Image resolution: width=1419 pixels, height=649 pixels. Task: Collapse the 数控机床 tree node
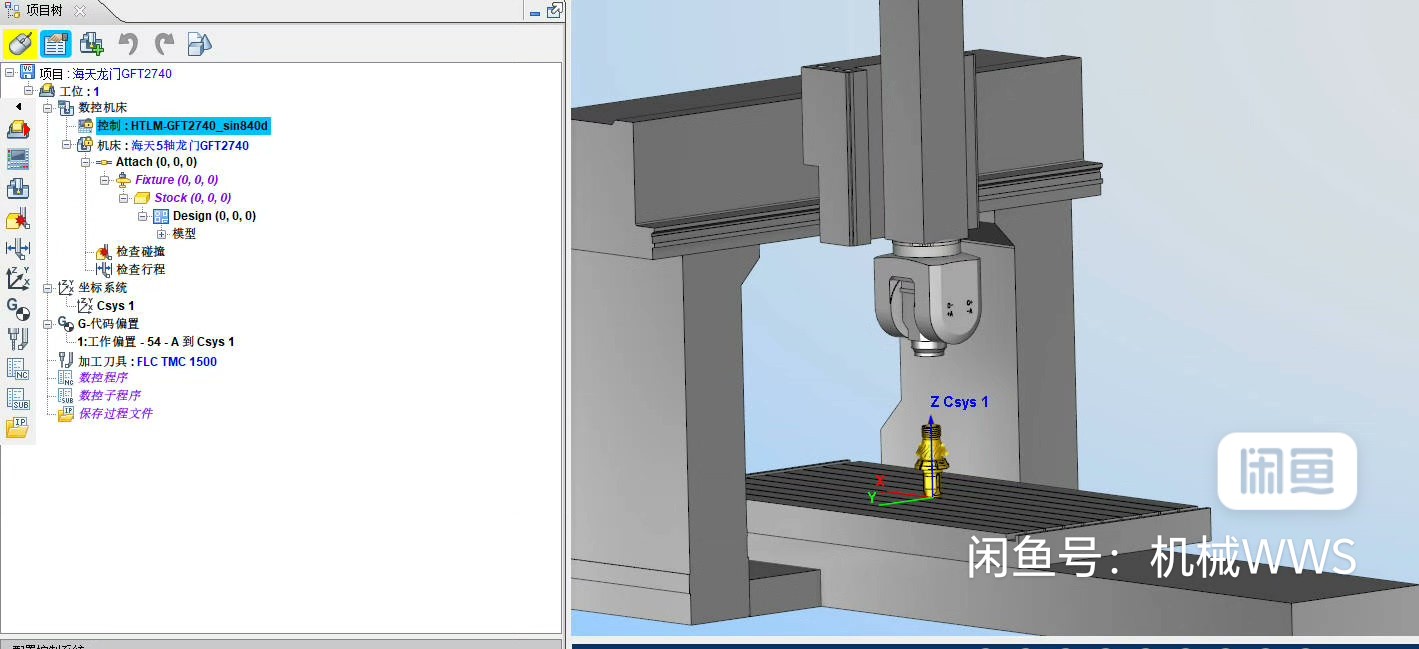(47, 107)
